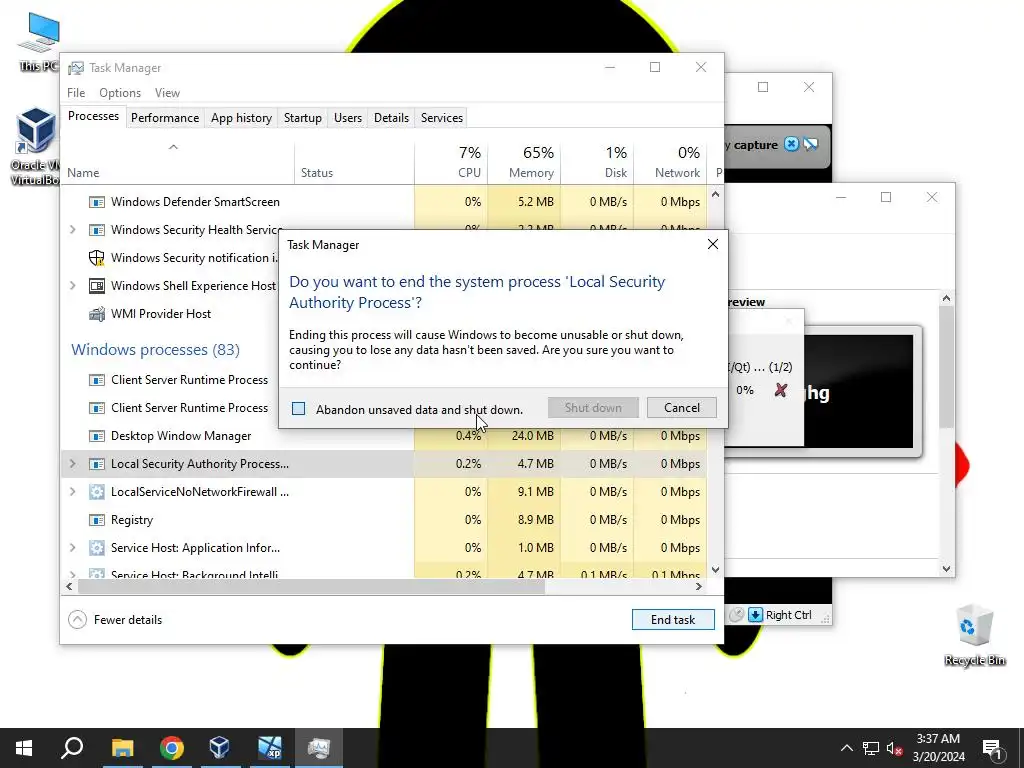The width and height of the screenshot is (1024, 768).
Task: Switch to the Users tab
Action: pos(347,118)
